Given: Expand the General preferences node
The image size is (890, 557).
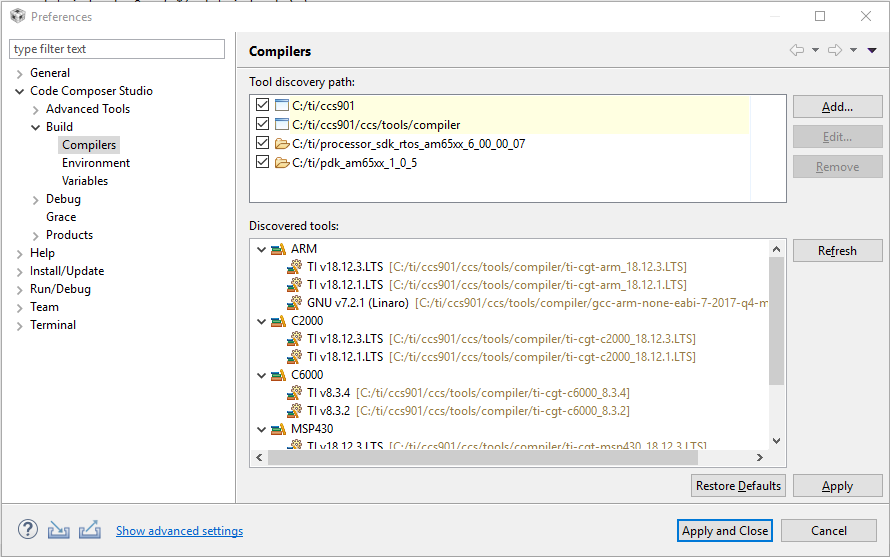Looking at the screenshot, I should 19,74.
